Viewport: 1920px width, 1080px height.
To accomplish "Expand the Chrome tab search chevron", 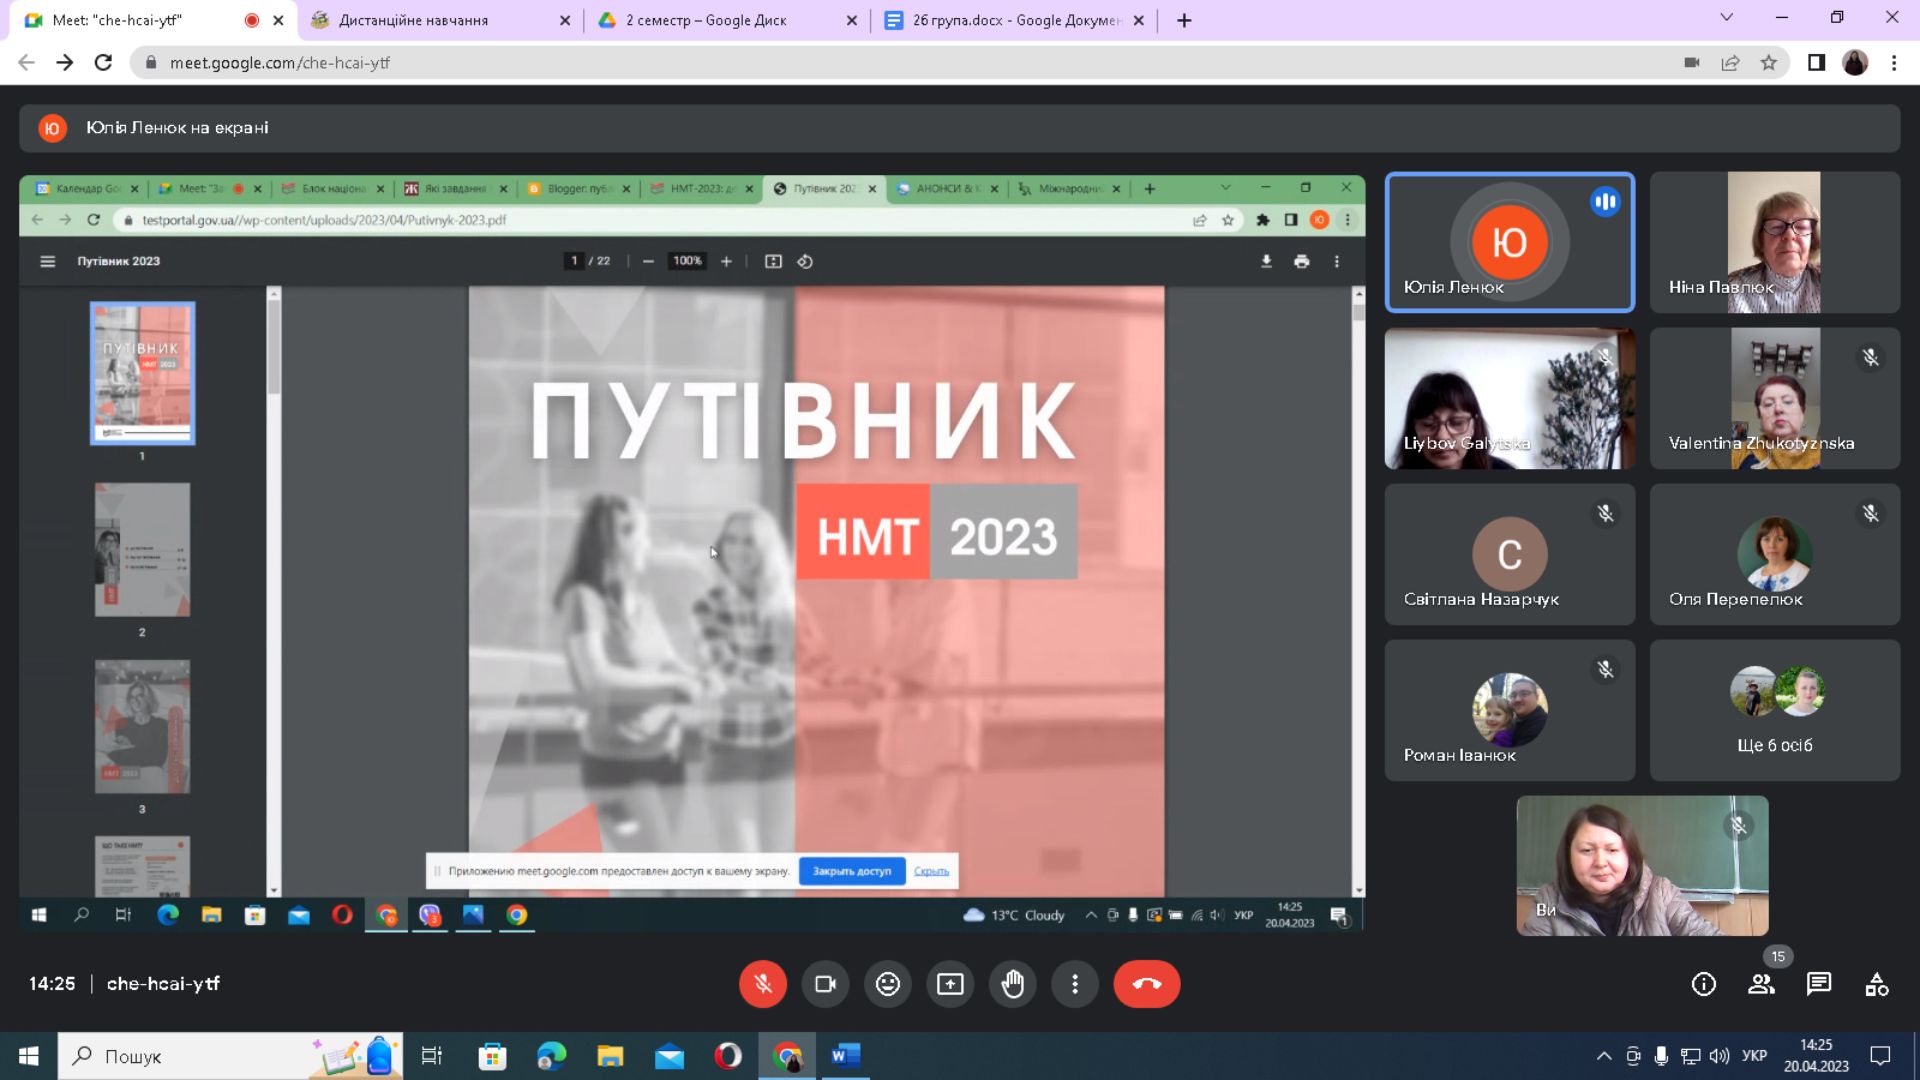I will 1726,18.
